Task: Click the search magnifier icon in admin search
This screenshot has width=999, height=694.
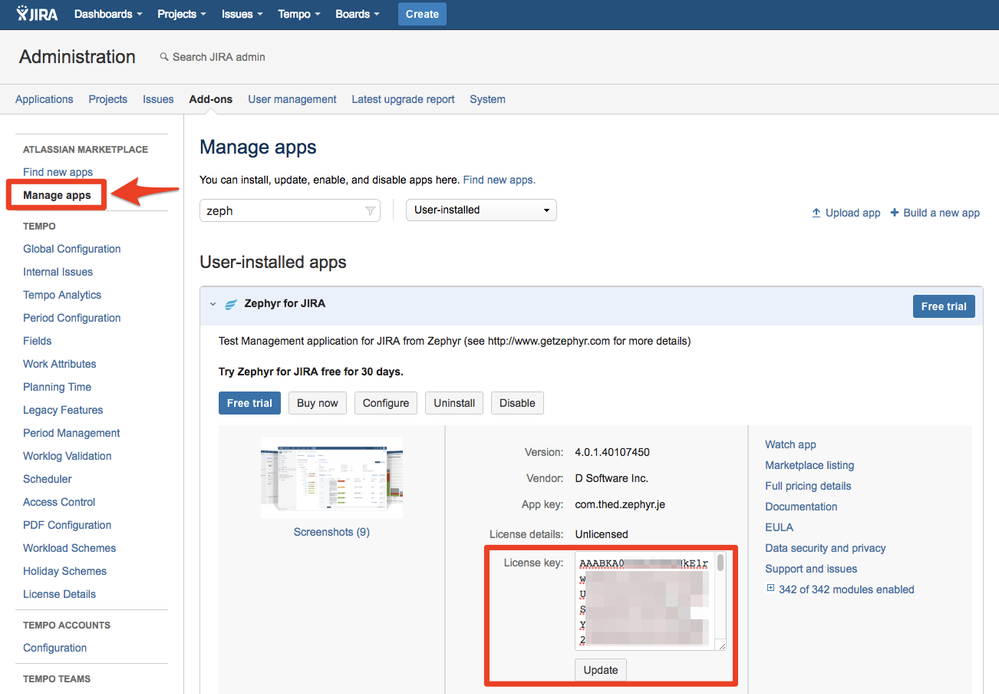Action: tap(164, 58)
